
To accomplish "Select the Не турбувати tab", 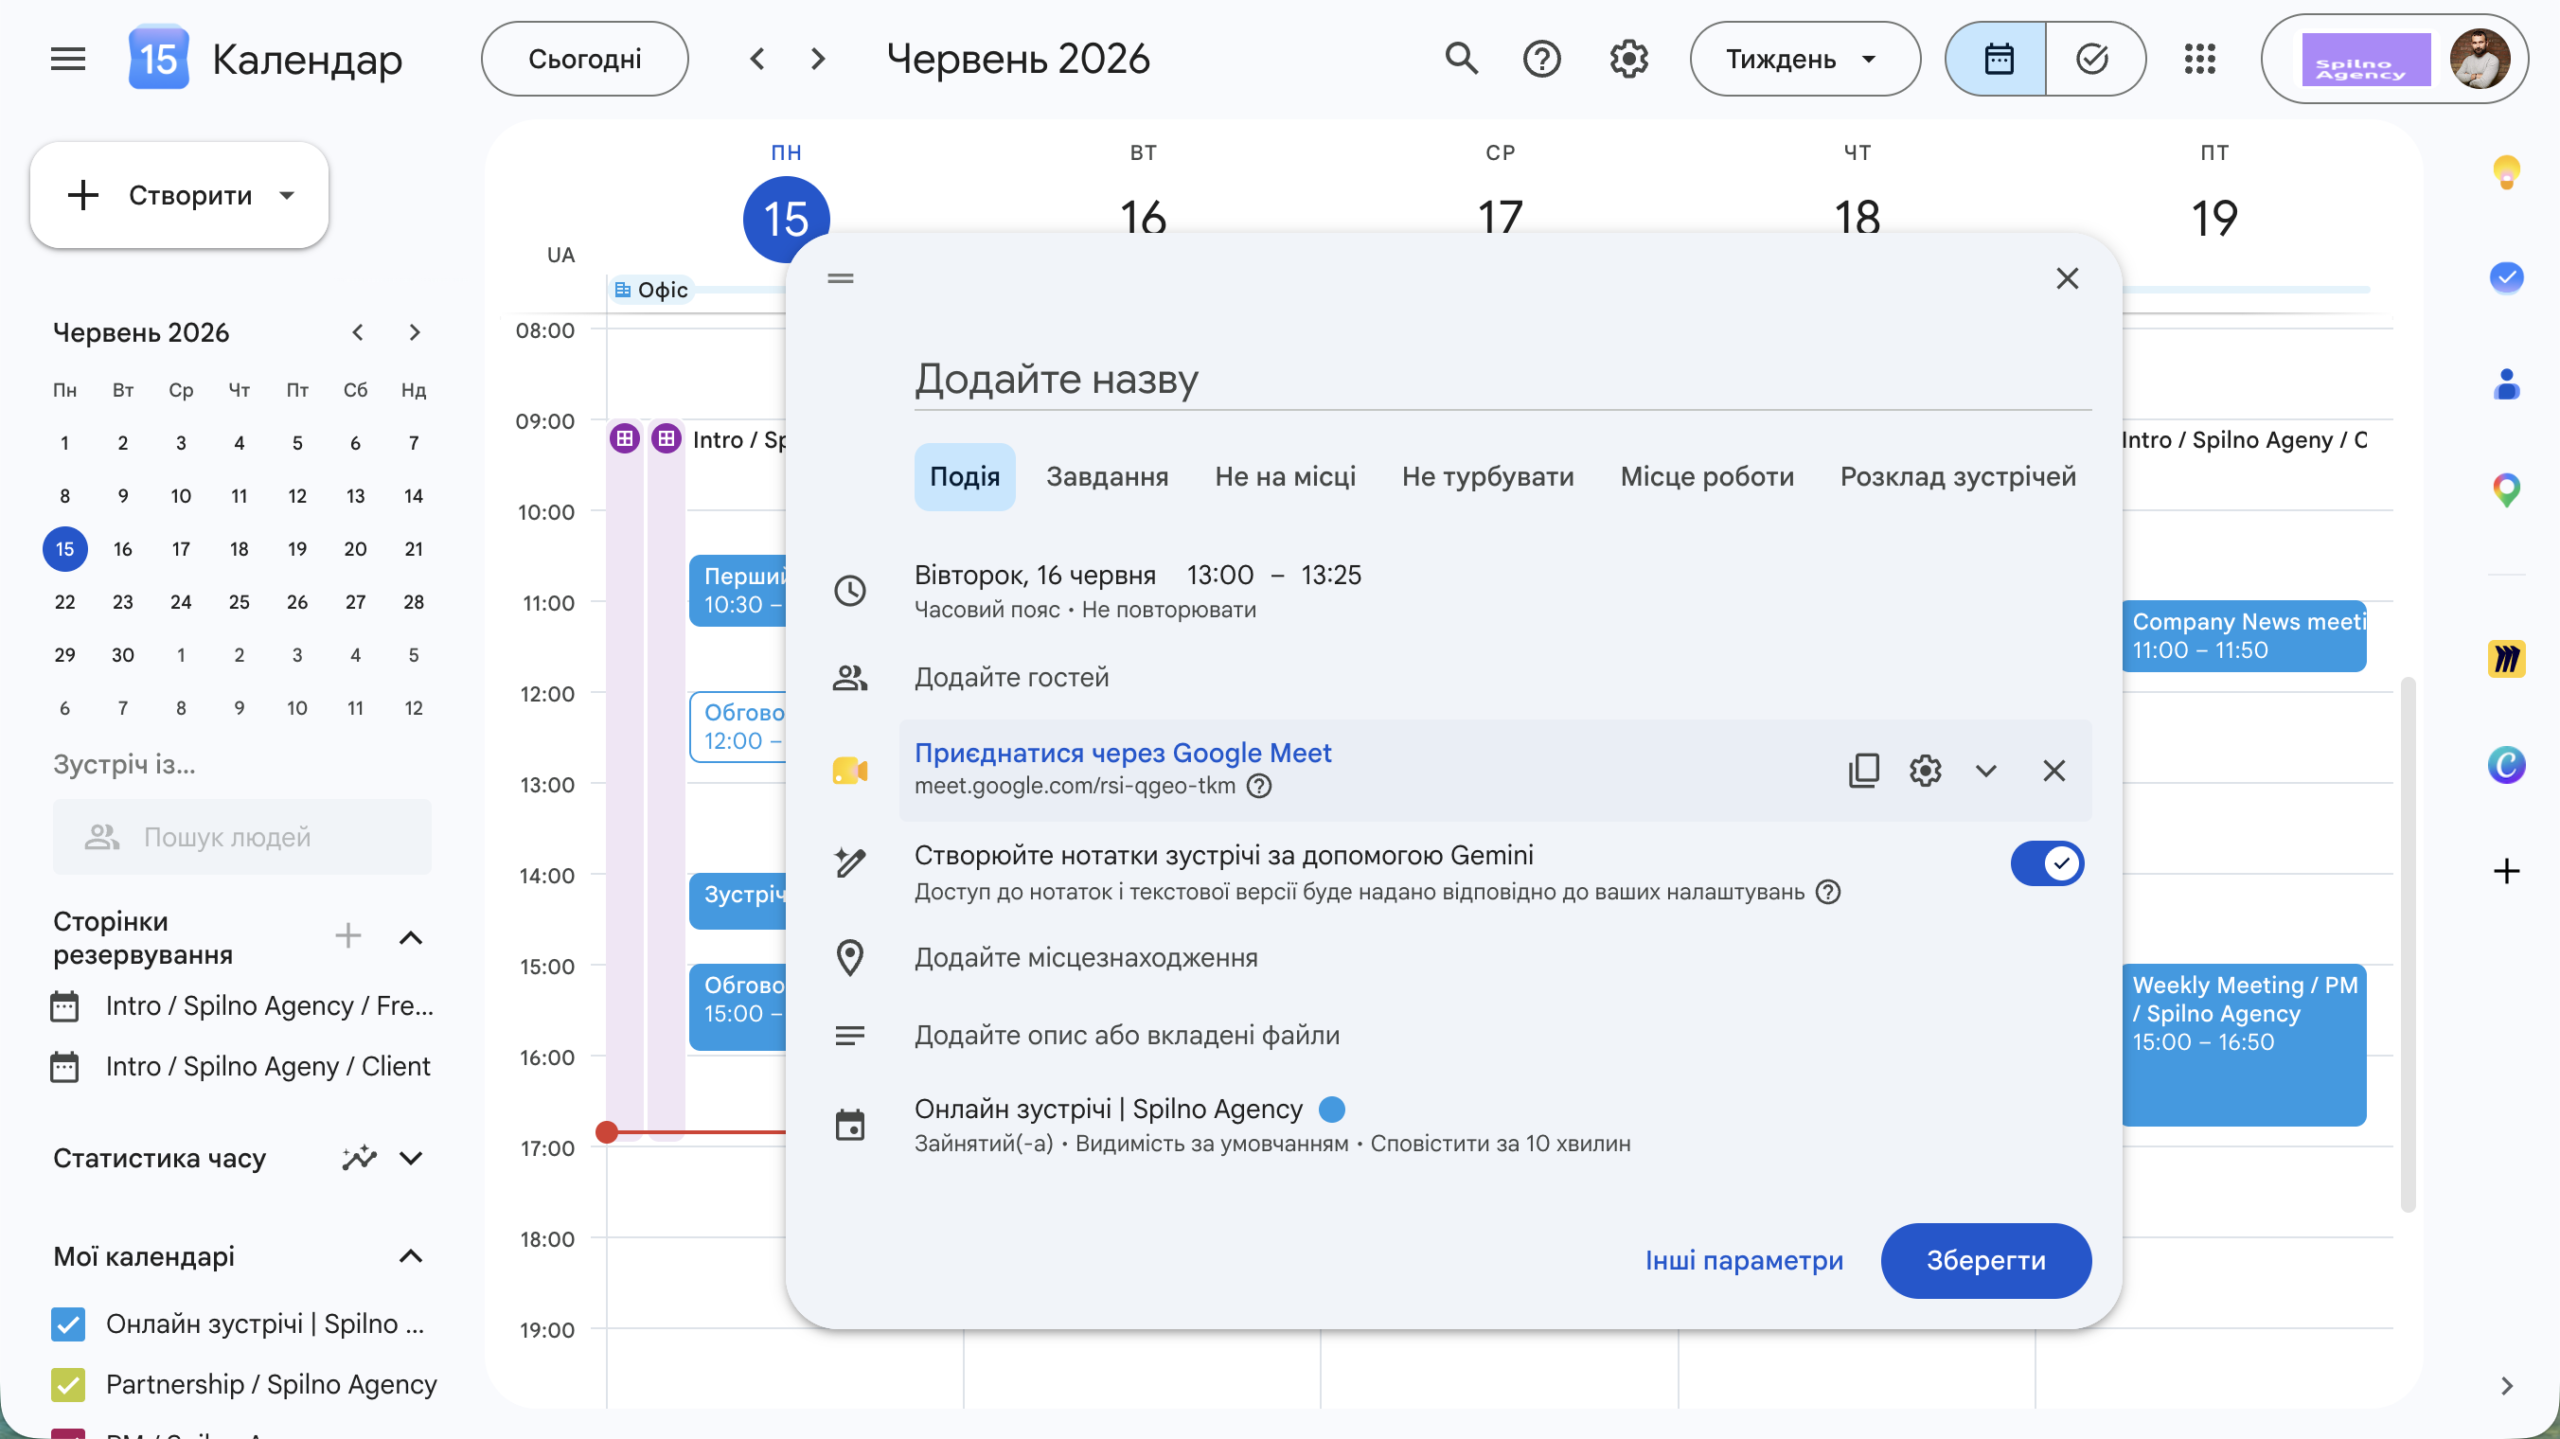I will click(x=1488, y=477).
